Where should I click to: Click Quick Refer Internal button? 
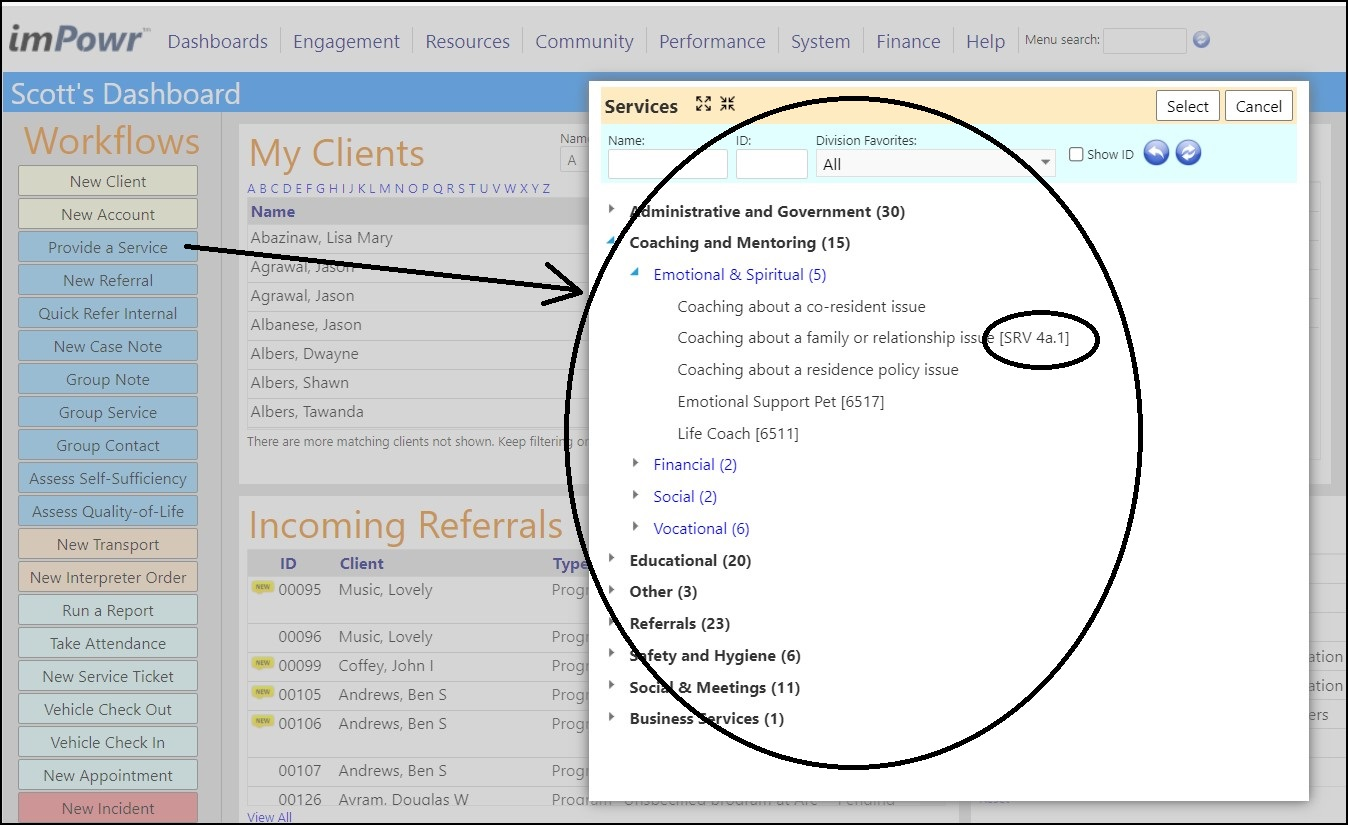coord(108,313)
